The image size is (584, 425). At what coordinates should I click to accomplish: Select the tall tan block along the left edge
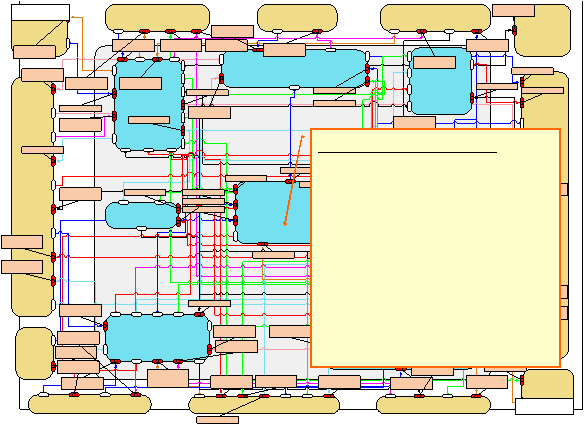pyautogui.click(x=32, y=197)
